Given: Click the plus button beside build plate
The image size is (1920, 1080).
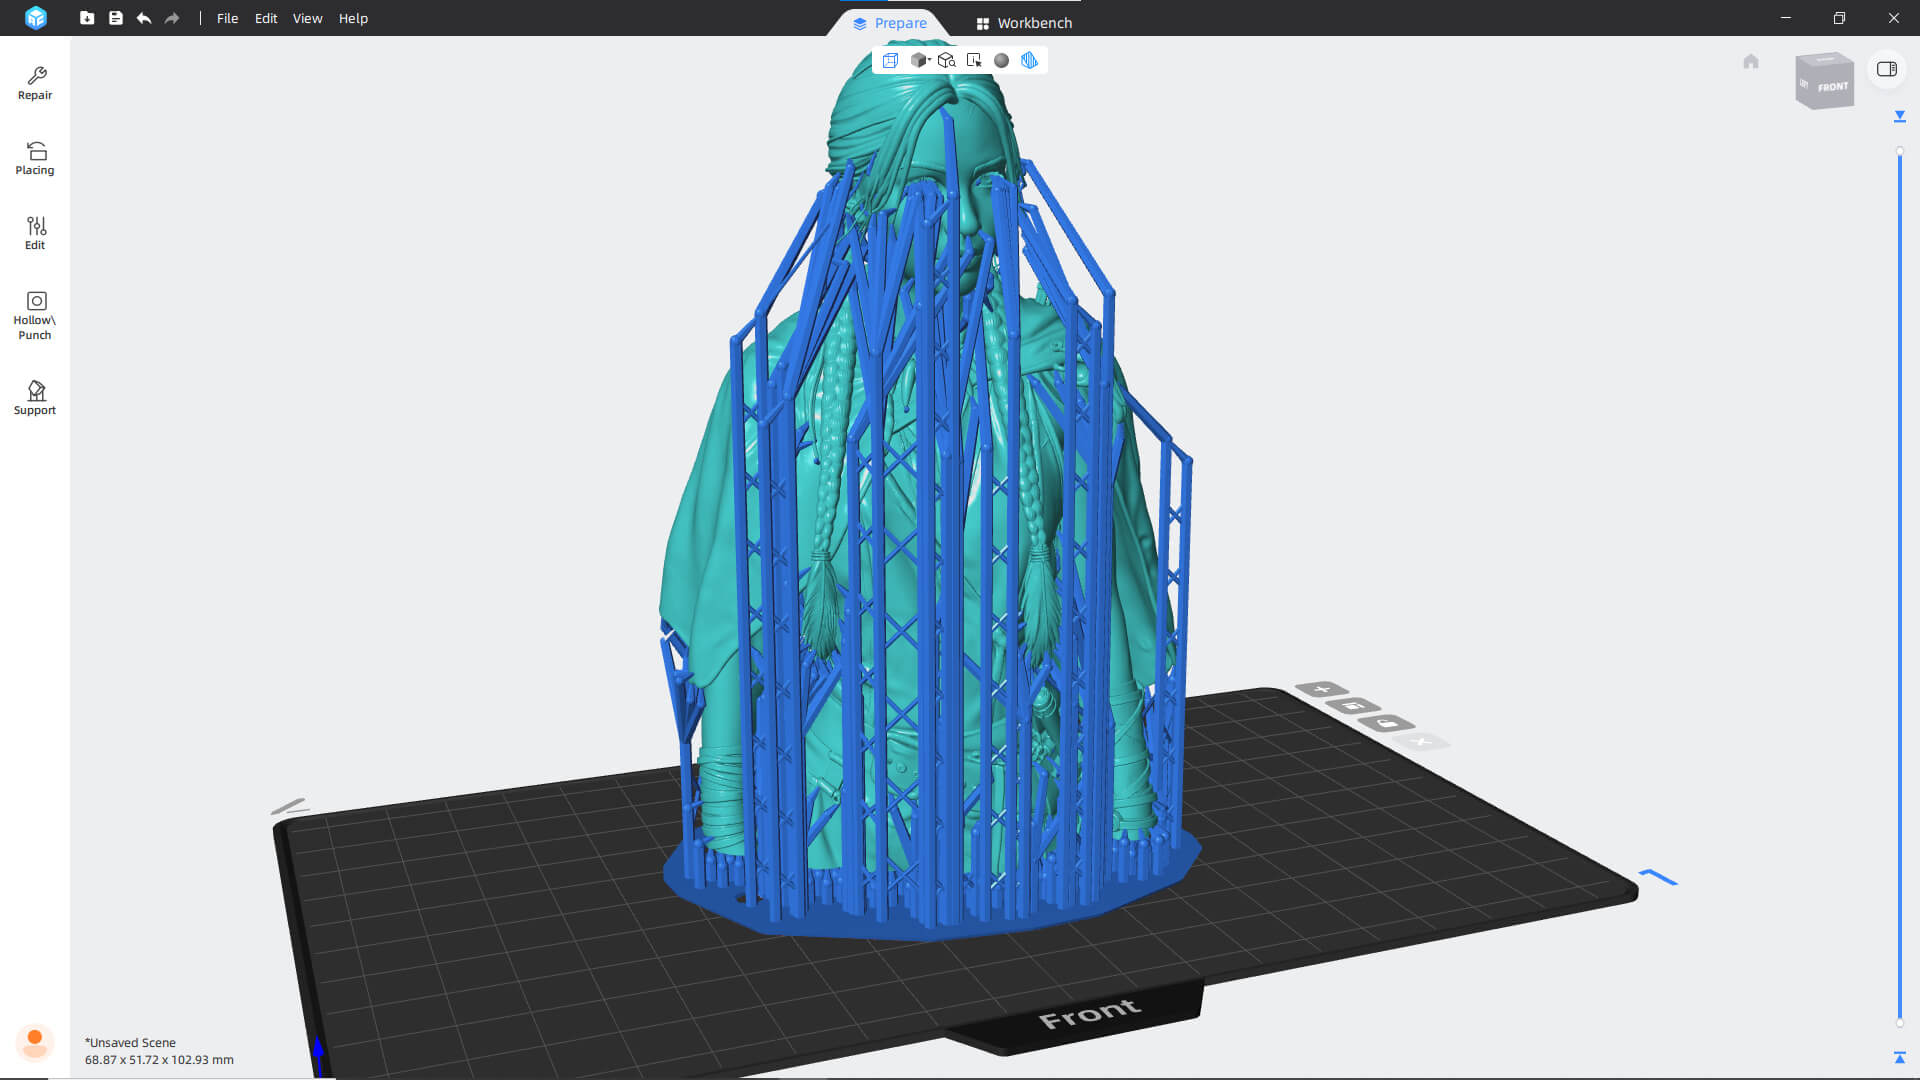Looking at the screenshot, I should click(1322, 689).
